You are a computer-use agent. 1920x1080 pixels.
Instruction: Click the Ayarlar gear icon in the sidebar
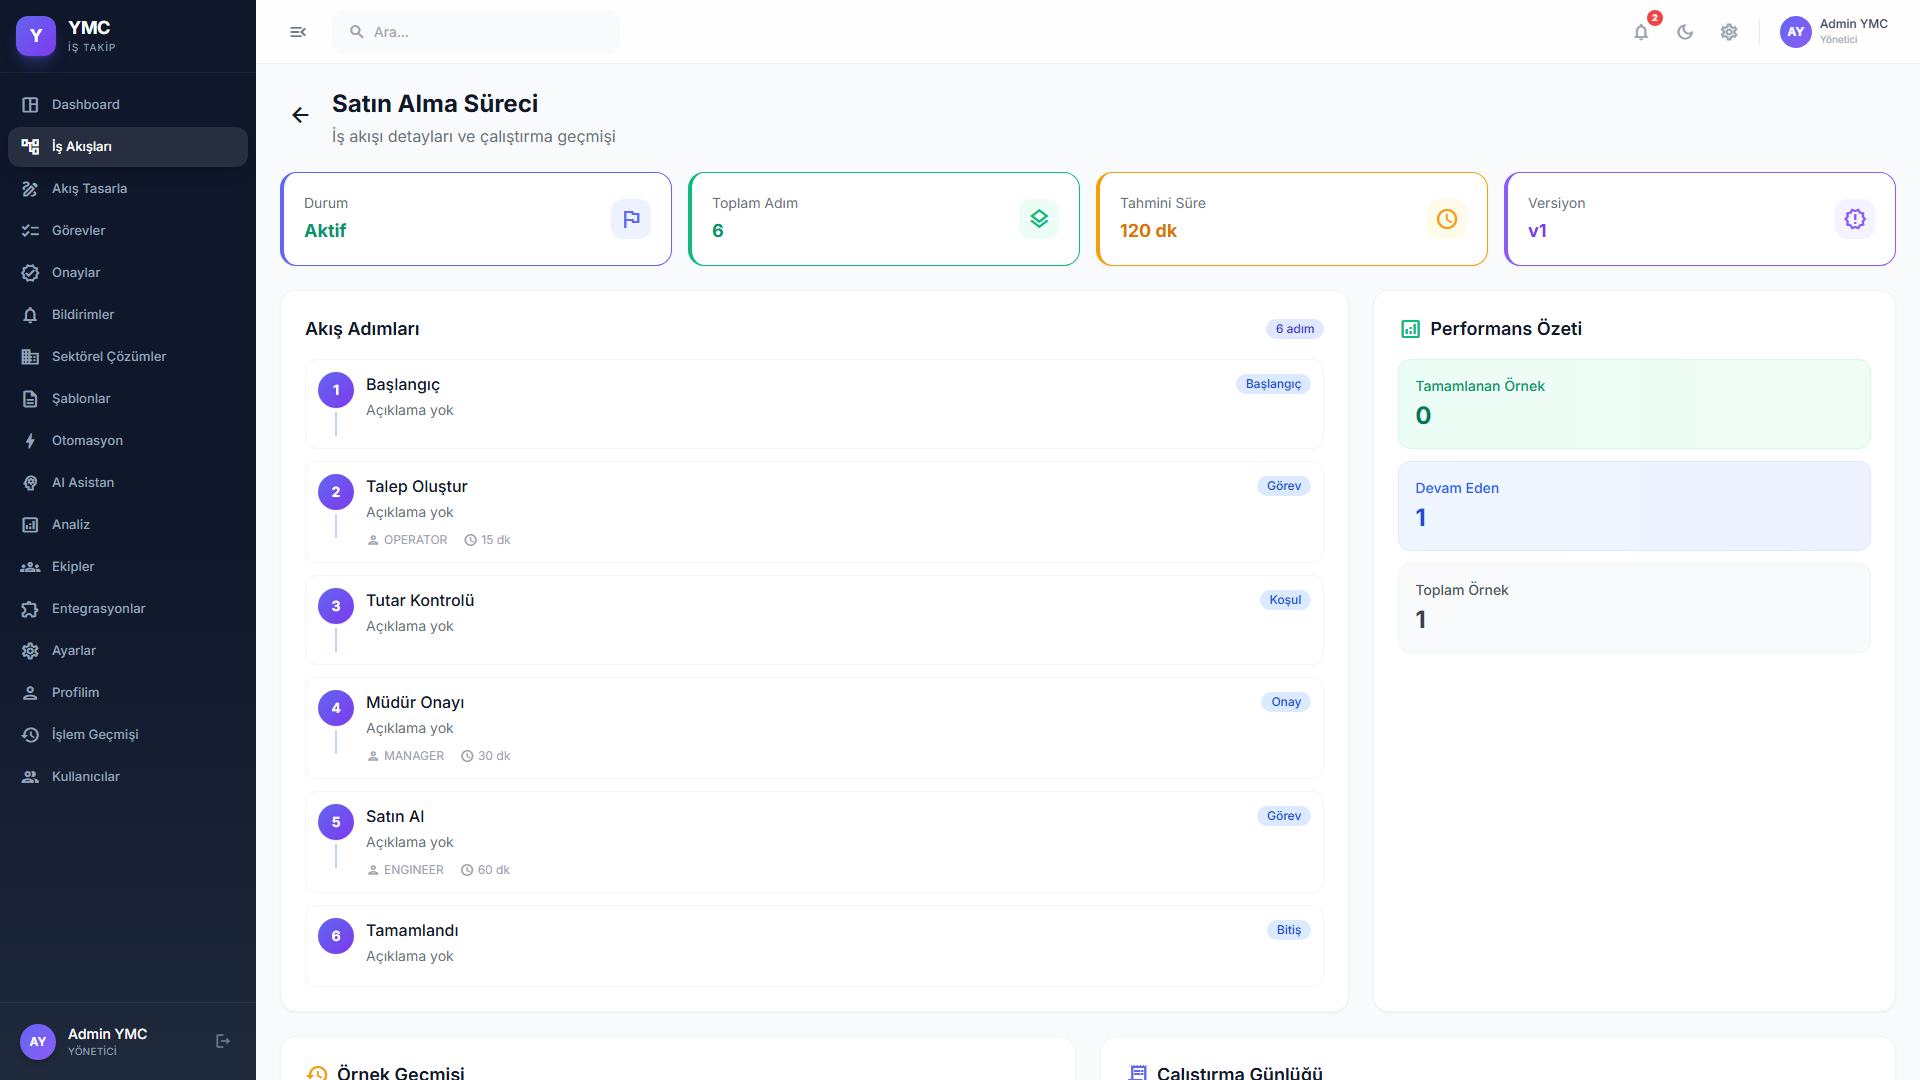(x=30, y=651)
